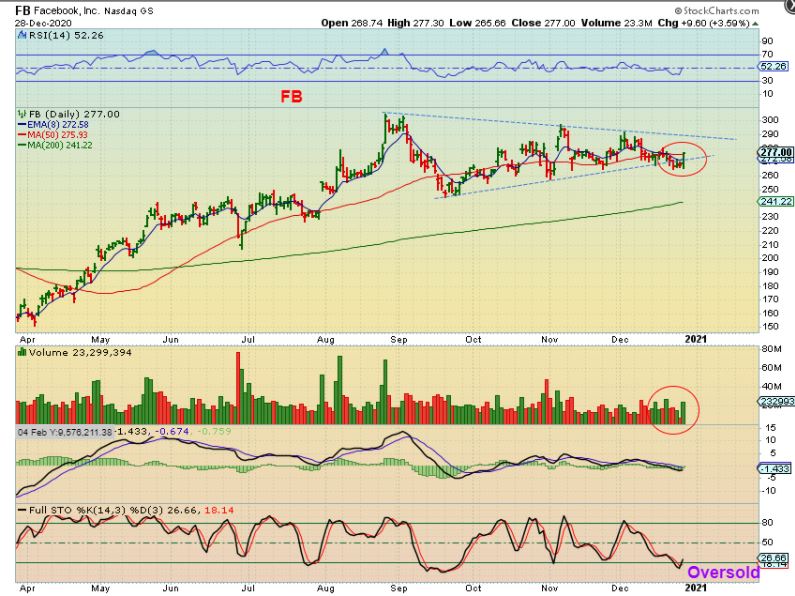
Task: Click the 'EMA(8) 272.58' legend text
Action: coord(58,125)
